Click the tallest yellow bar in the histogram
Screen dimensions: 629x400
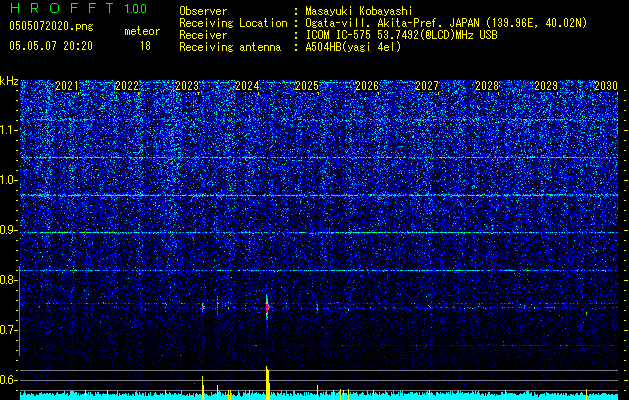[x=267, y=383]
